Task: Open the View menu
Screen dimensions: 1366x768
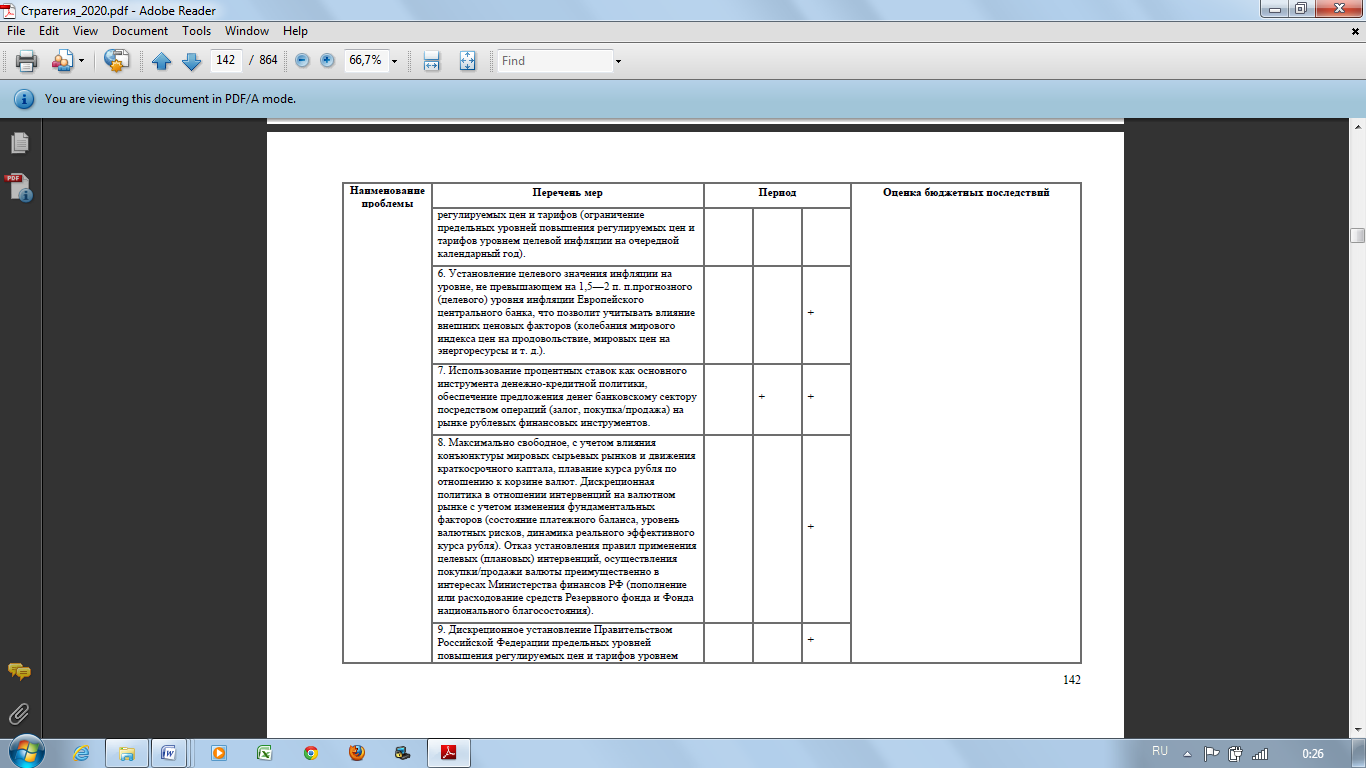Action: pyautogui.click(x=86, y=31)
